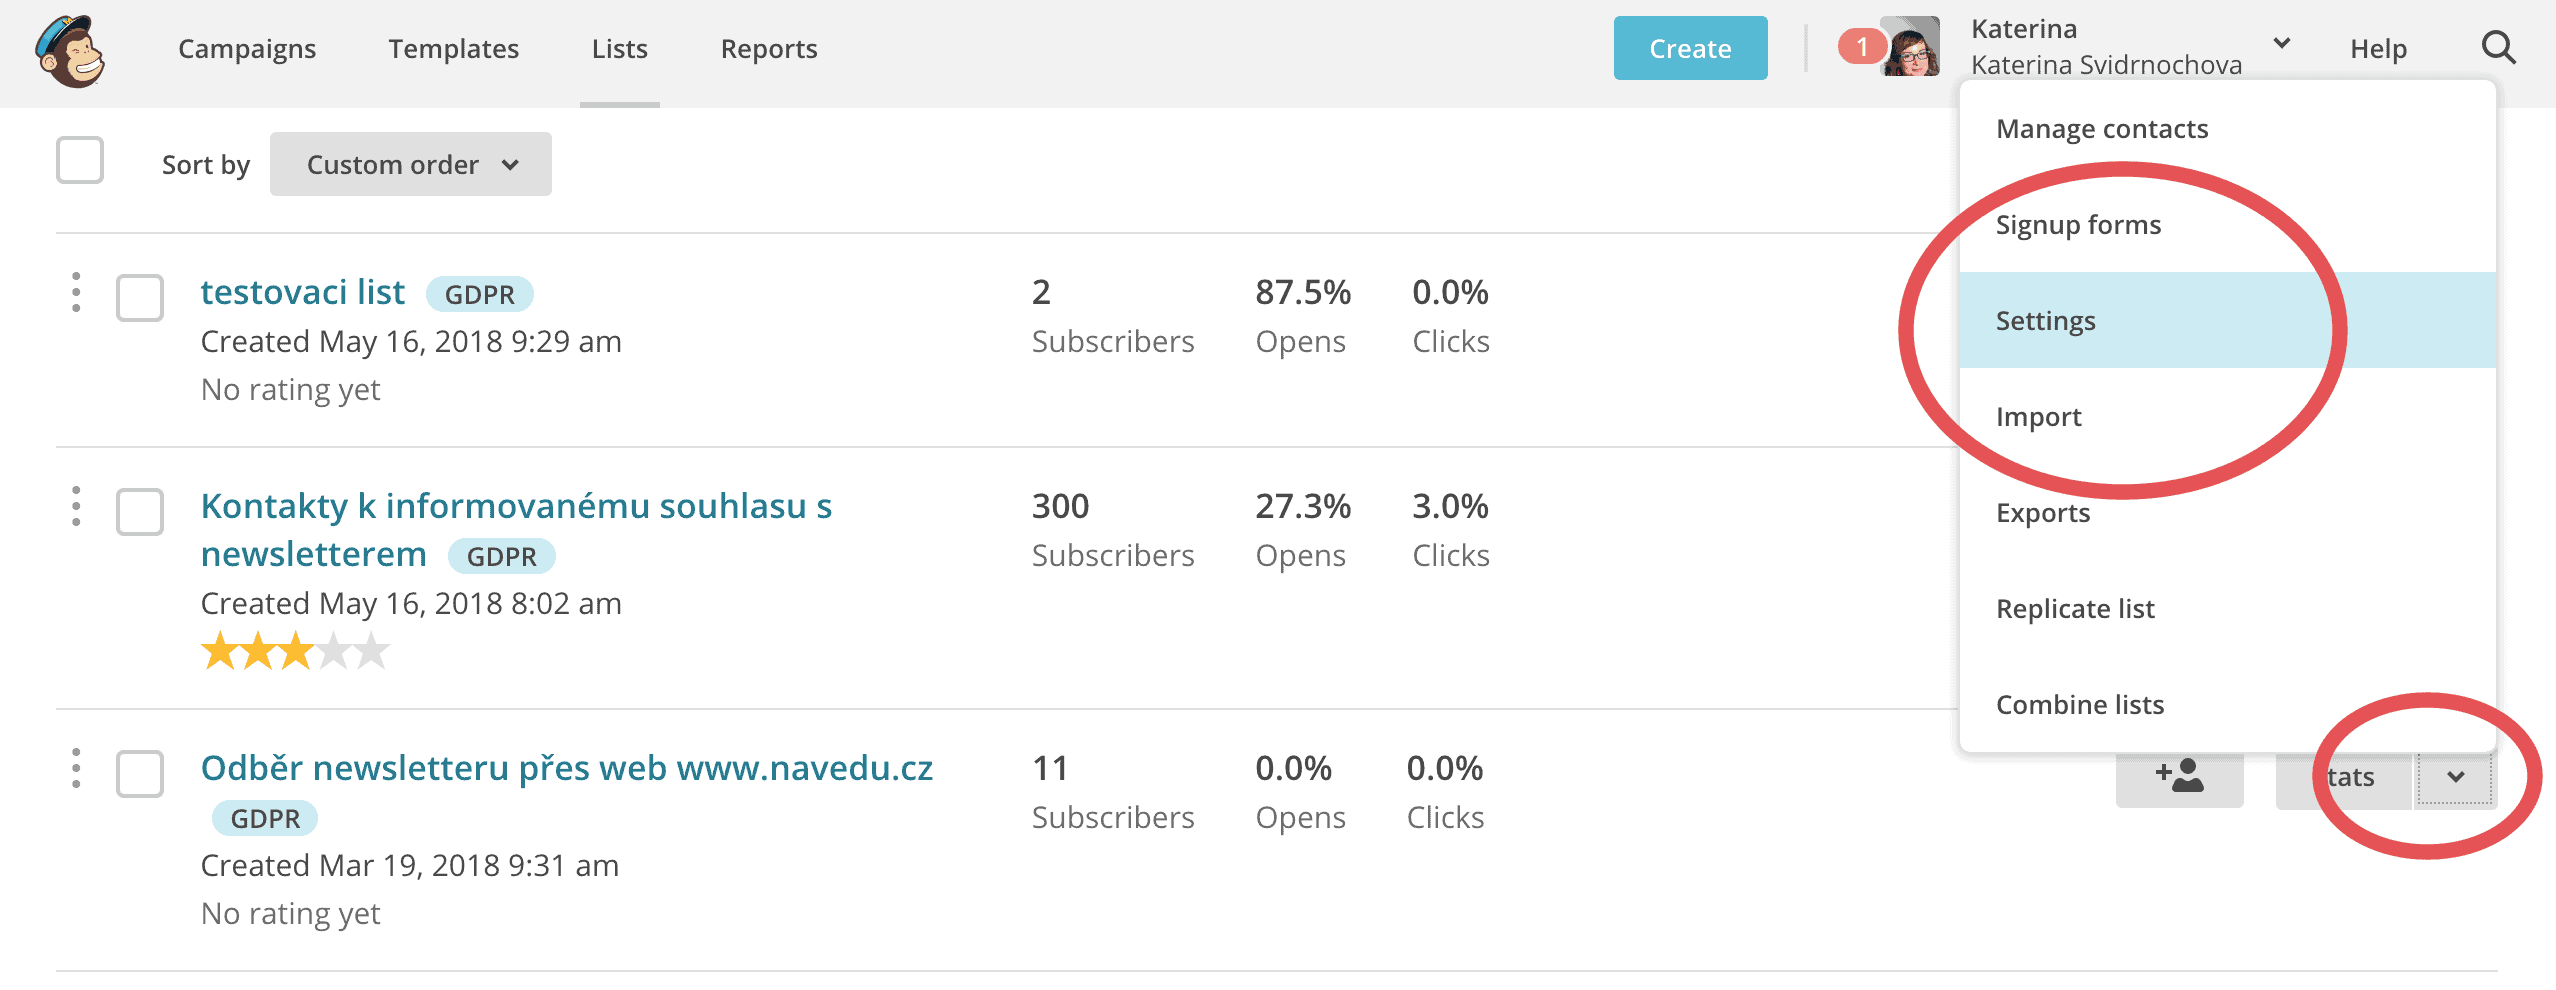The width and height of the screenshot is (2556, 990).
Task: Click drag handle dots beside Odběr newsletteru list
Action: (x=76, y=768)
